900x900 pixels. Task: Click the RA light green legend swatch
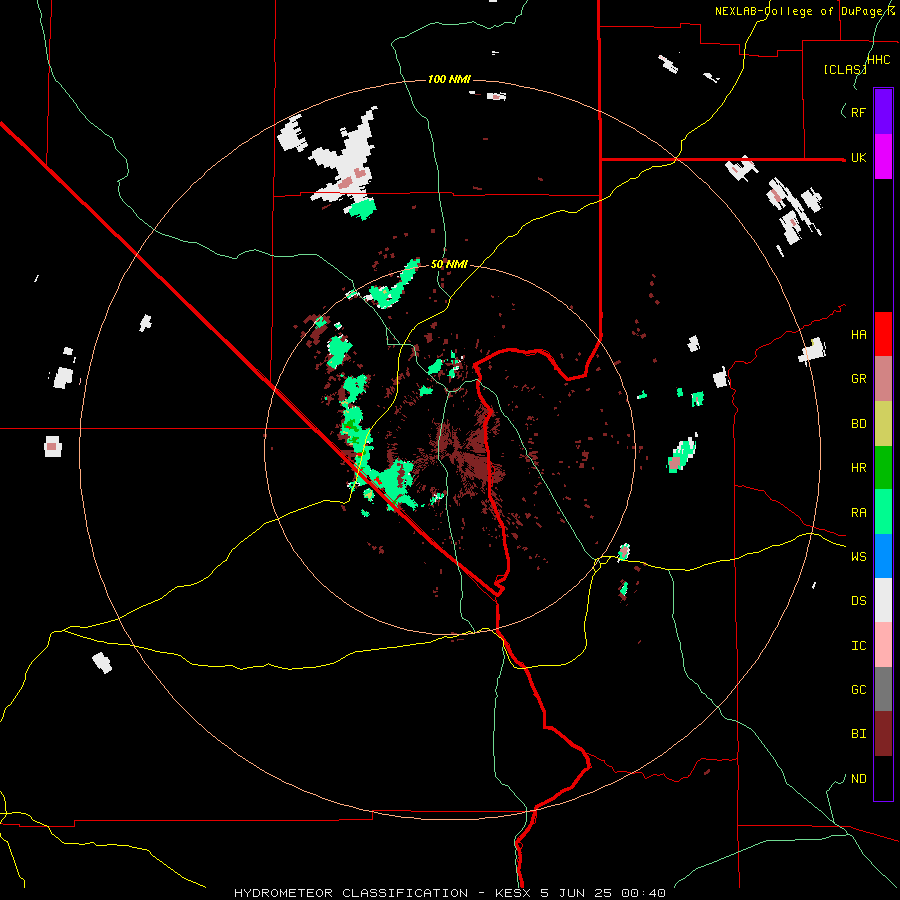click(x=883, y=512)
